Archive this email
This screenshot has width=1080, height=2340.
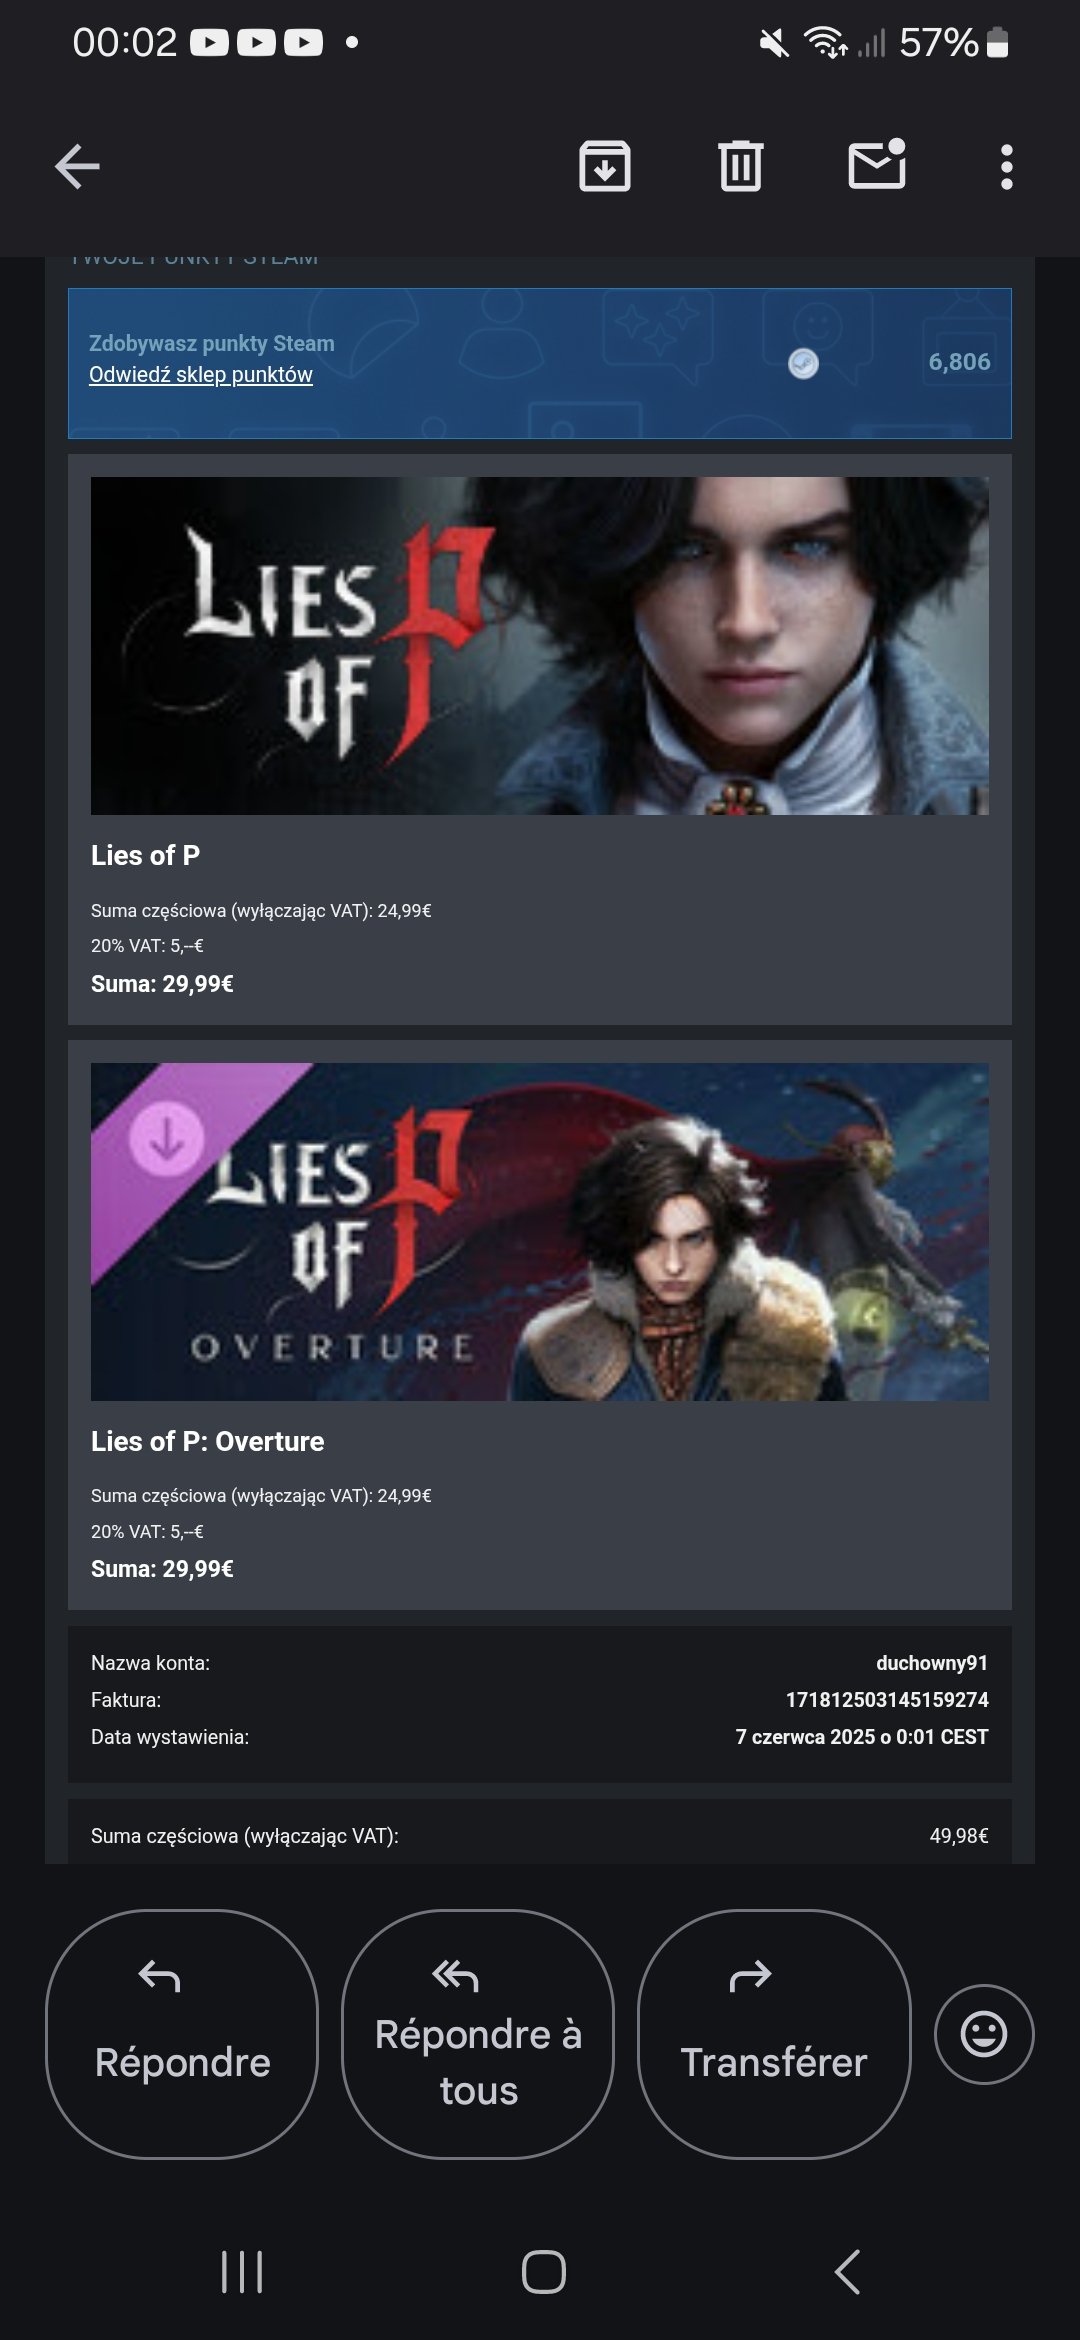click(605, 166)
